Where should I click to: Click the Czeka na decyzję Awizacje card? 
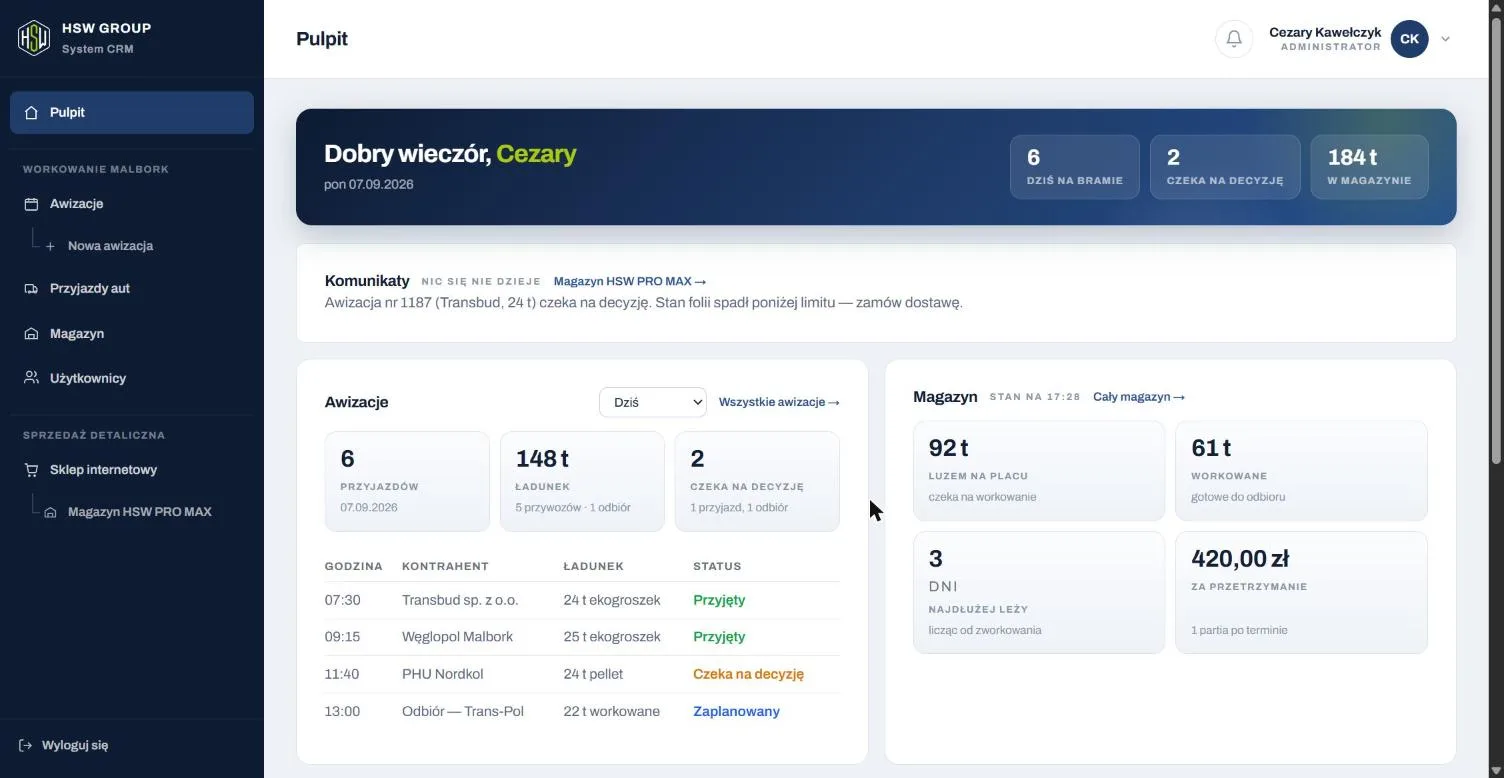click(x=757, y=481)
